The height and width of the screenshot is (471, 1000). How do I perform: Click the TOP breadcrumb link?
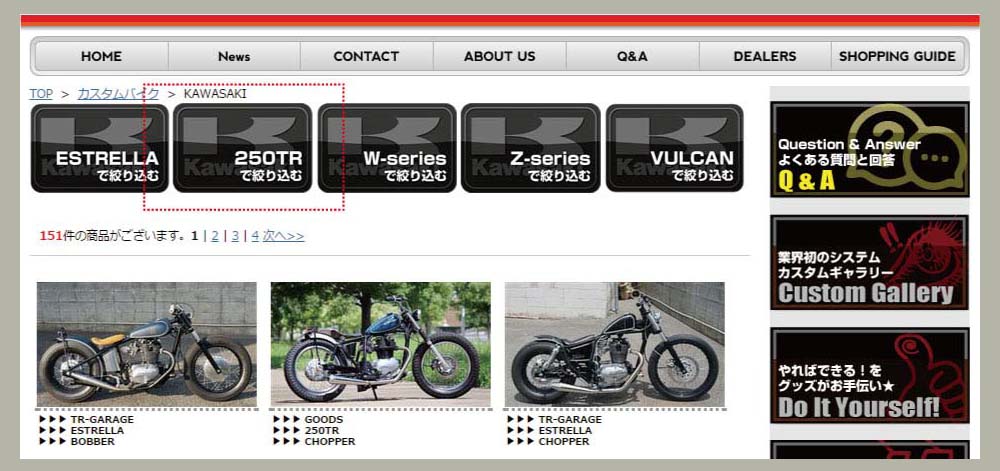(41, 94)
